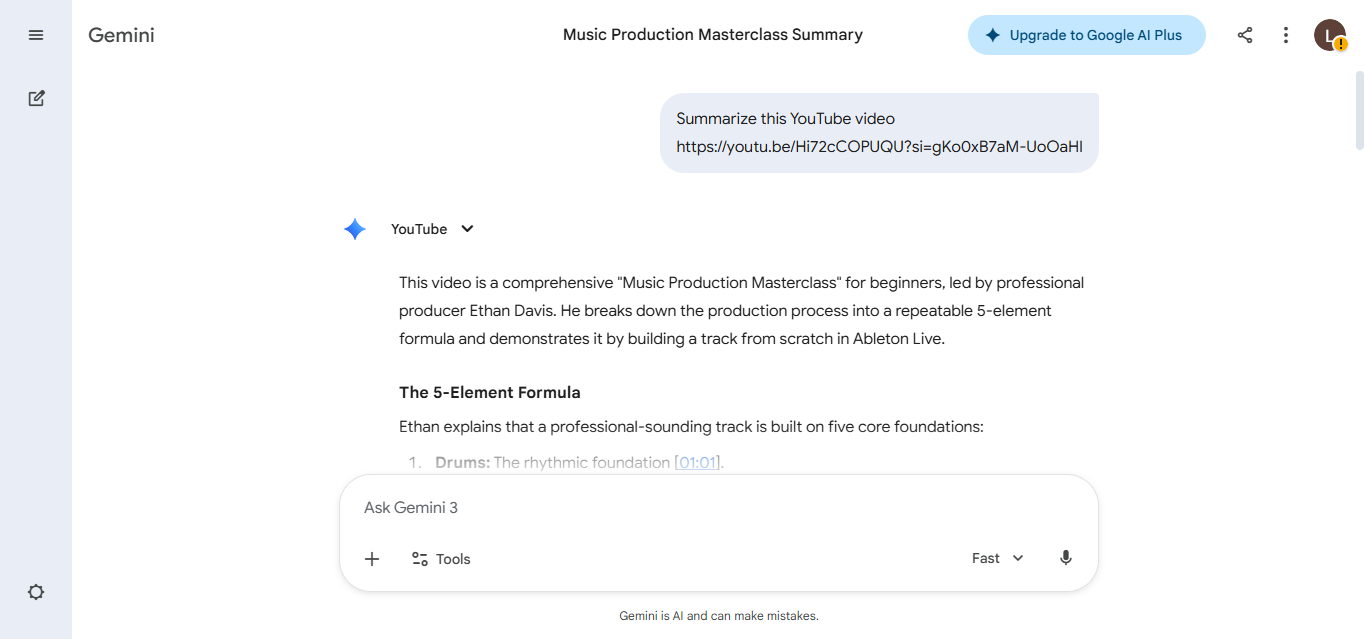Activate voice input with the microphone icon
The image size is (1365, 639).
tap(1065, 558)
